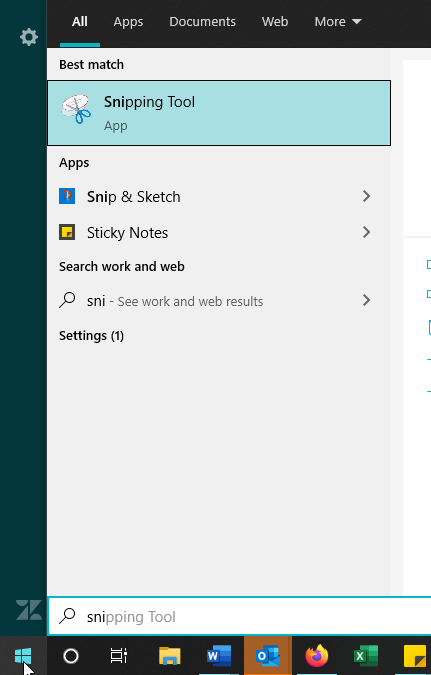Image resolution: width=431 pixels, height=675 pixels.
Task: Click the Windows Start button
Action: tap(23, 656)
